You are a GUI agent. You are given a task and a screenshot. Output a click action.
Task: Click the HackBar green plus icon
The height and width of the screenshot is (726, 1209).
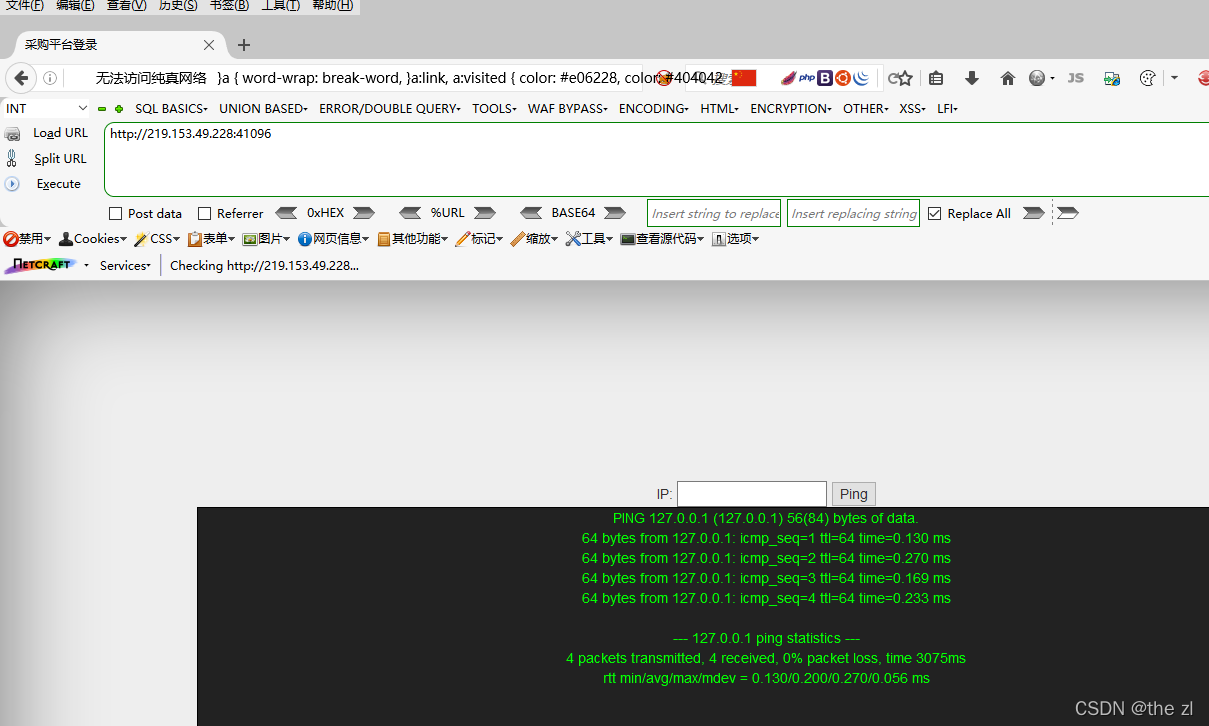119,109
